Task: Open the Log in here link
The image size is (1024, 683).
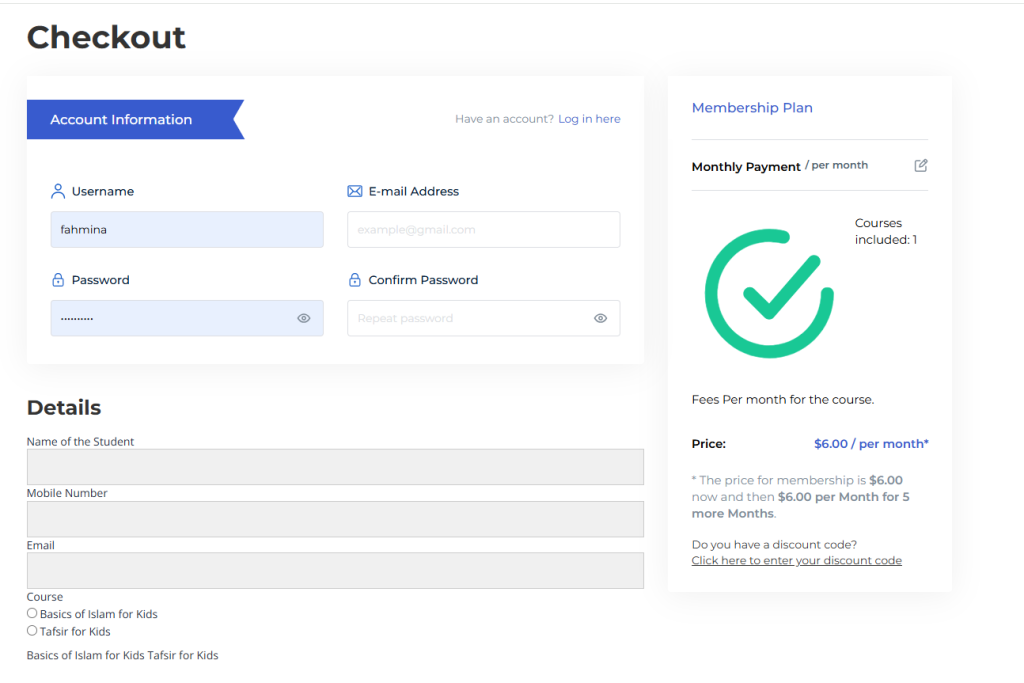Action: tap(589, 119)
